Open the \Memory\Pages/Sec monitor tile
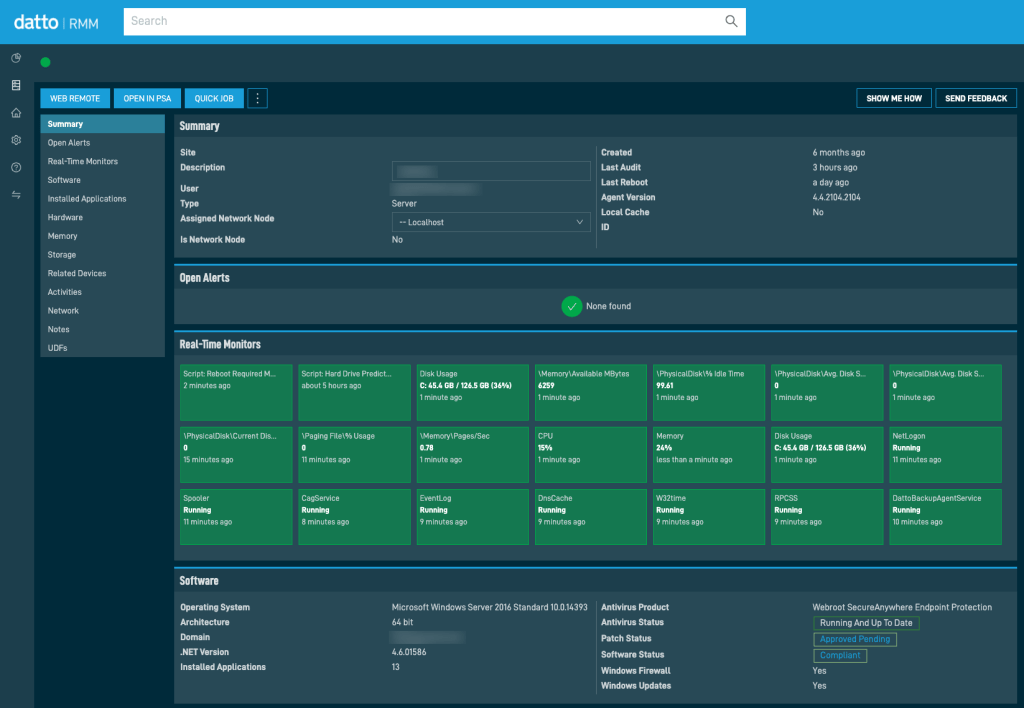1024x708 pixels. click(x=472, y=455)
